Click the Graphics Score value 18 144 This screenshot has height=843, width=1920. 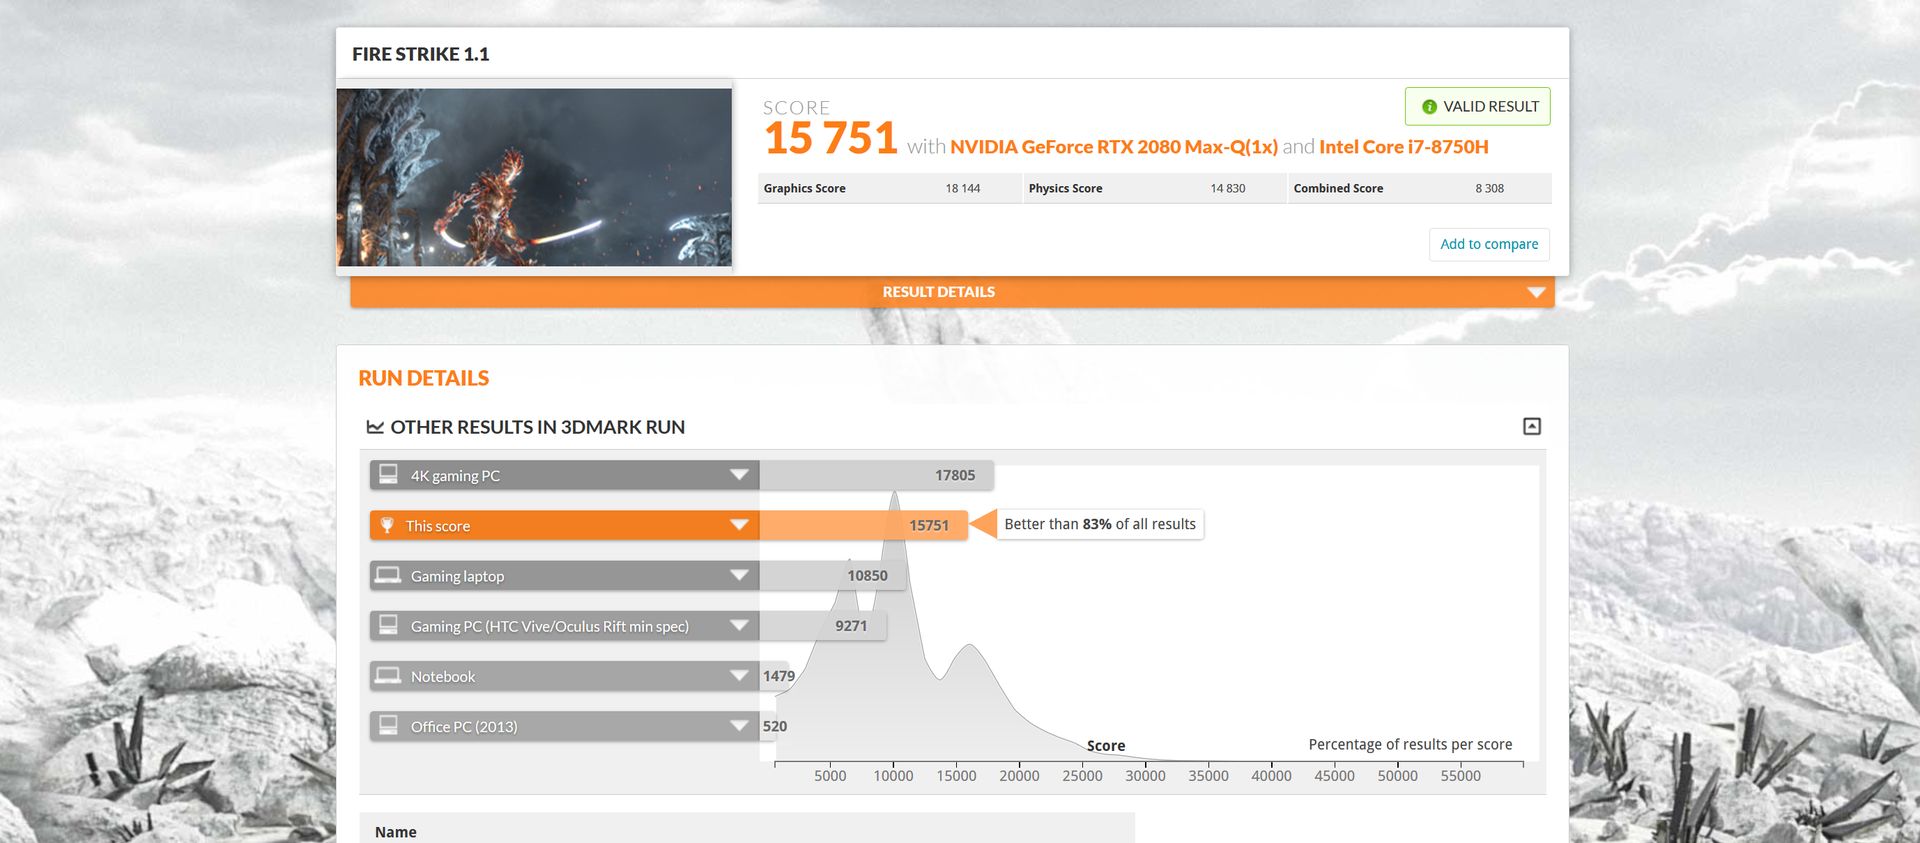pos(963,188)
